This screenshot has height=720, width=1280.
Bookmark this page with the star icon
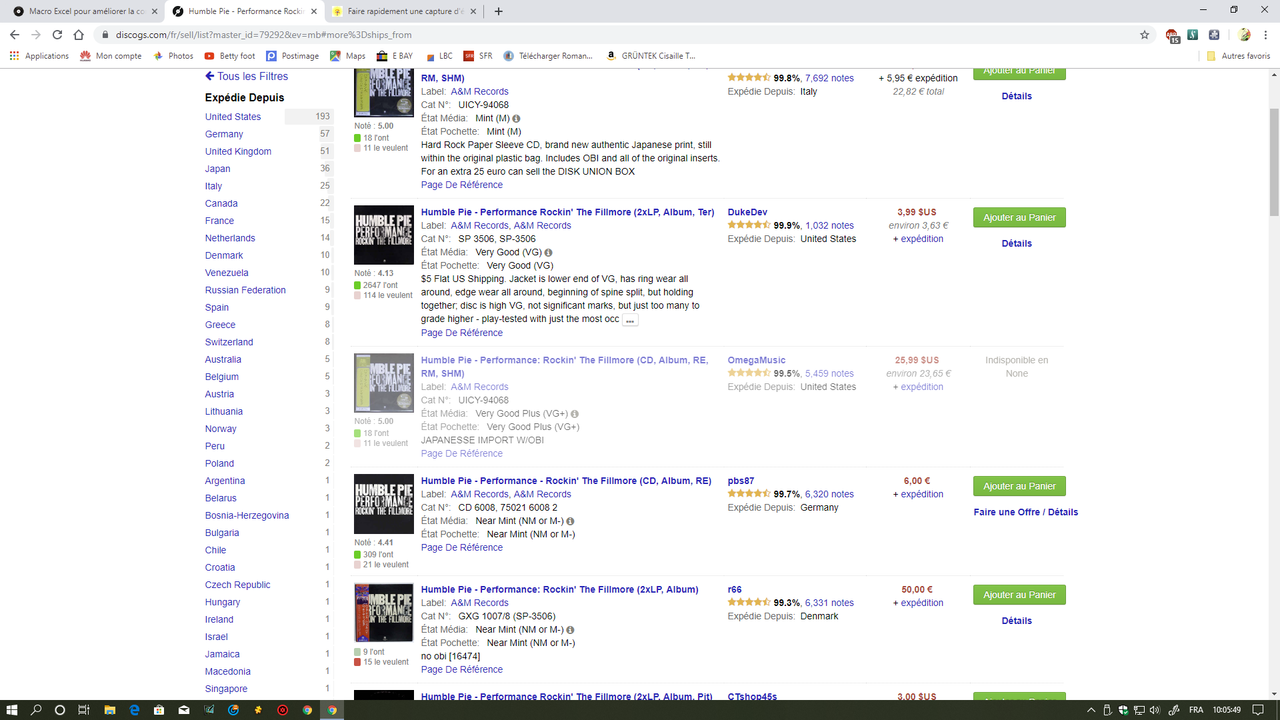(1145, 34)
